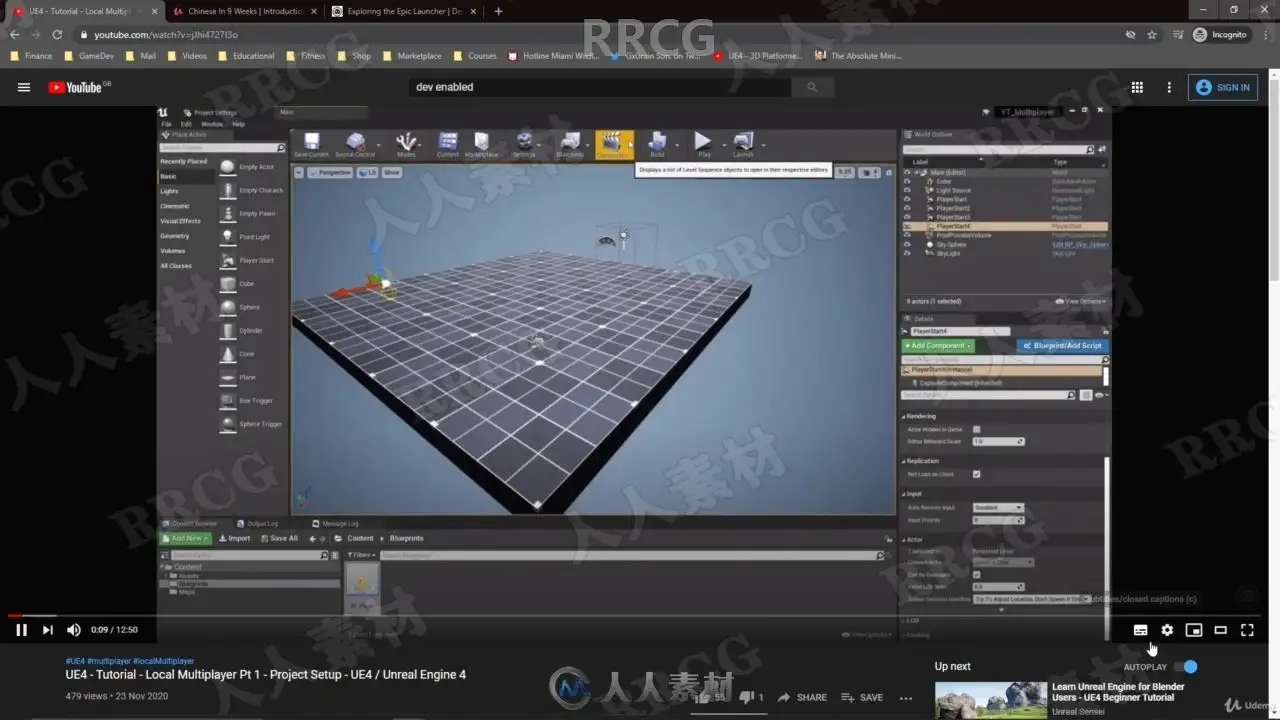Seek on the video progress bar
The width and height of the screenshot is (1280, 720).
click(640, 616)
